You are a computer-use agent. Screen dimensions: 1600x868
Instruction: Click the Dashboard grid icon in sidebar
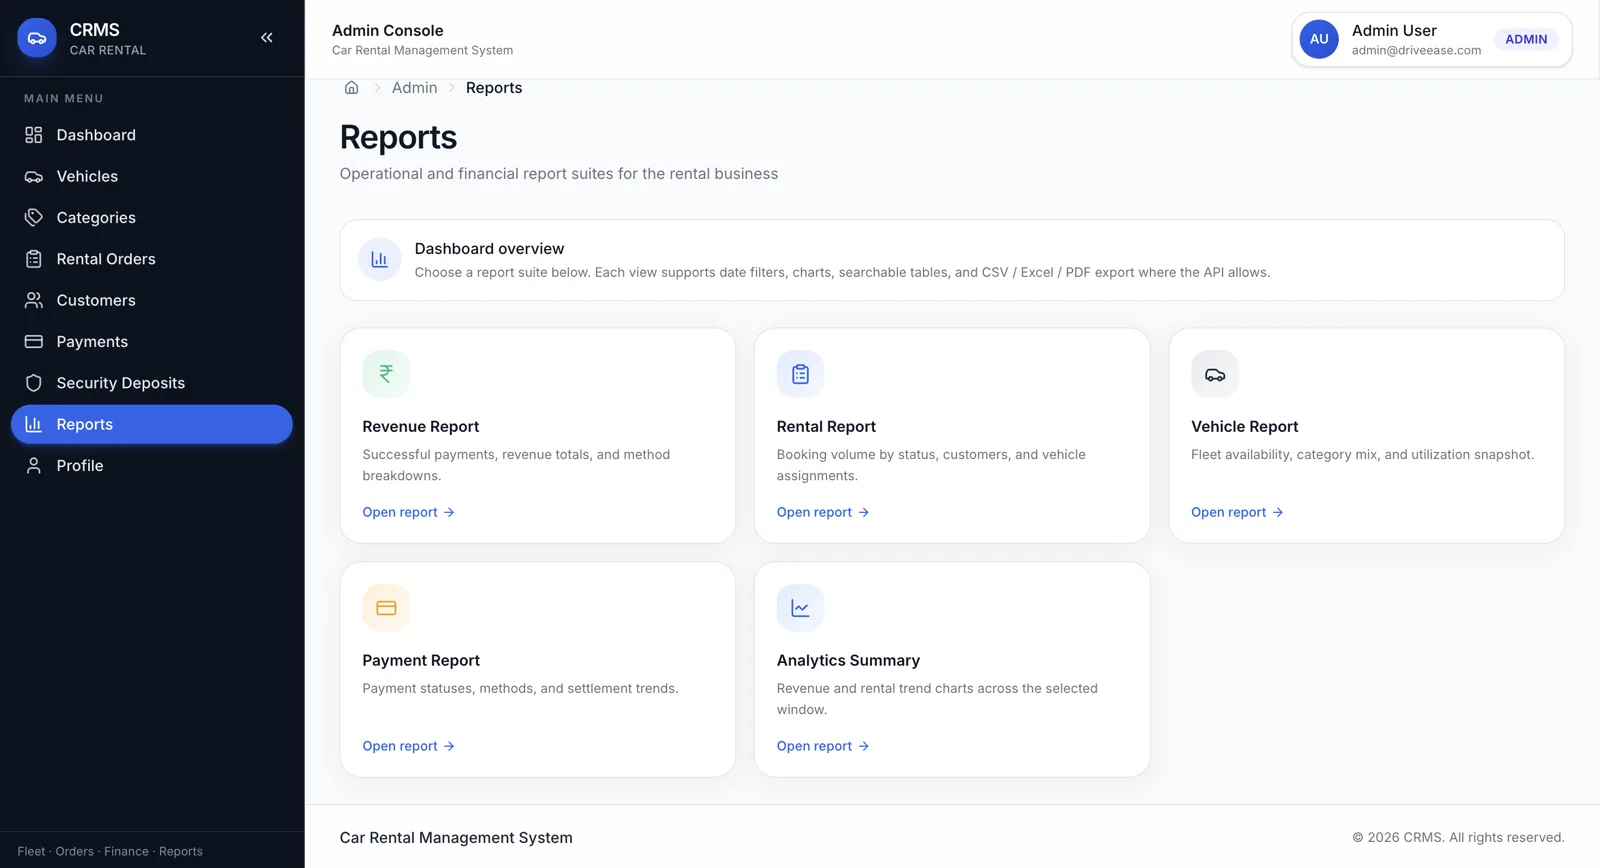pyautogui.click(x=34, y=135)
